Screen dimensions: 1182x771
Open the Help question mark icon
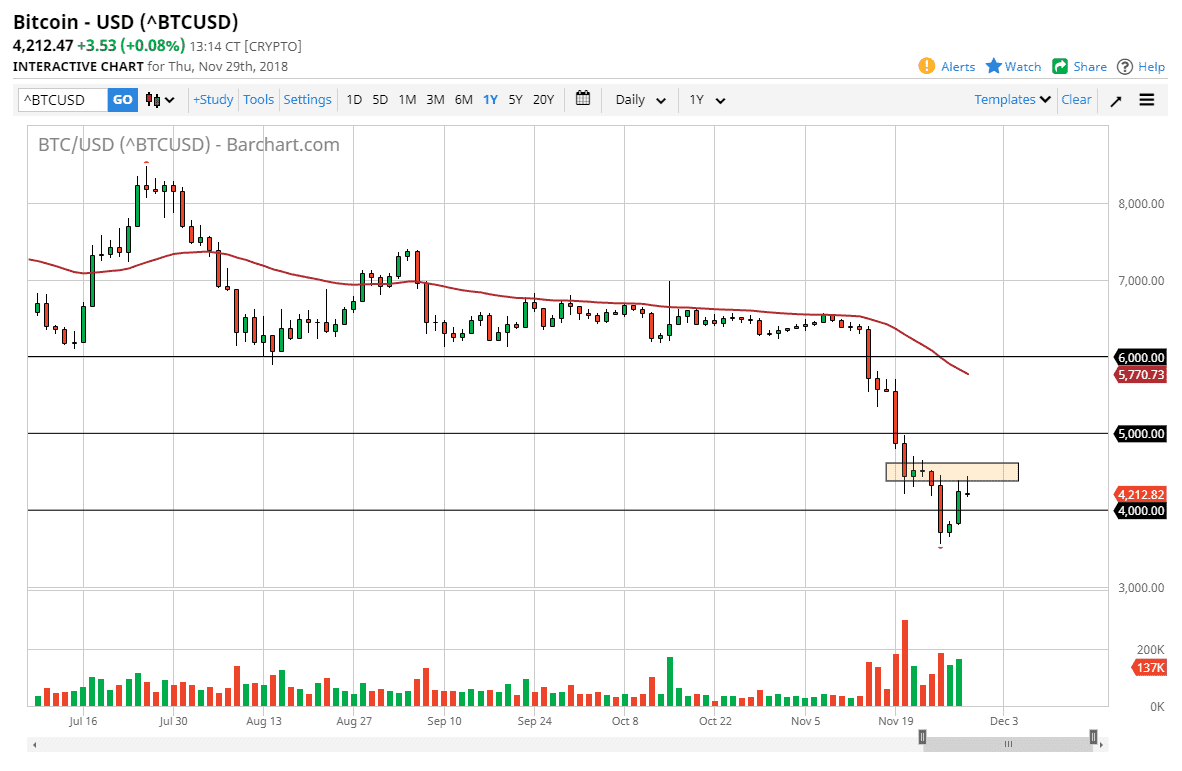(1127, 66)
